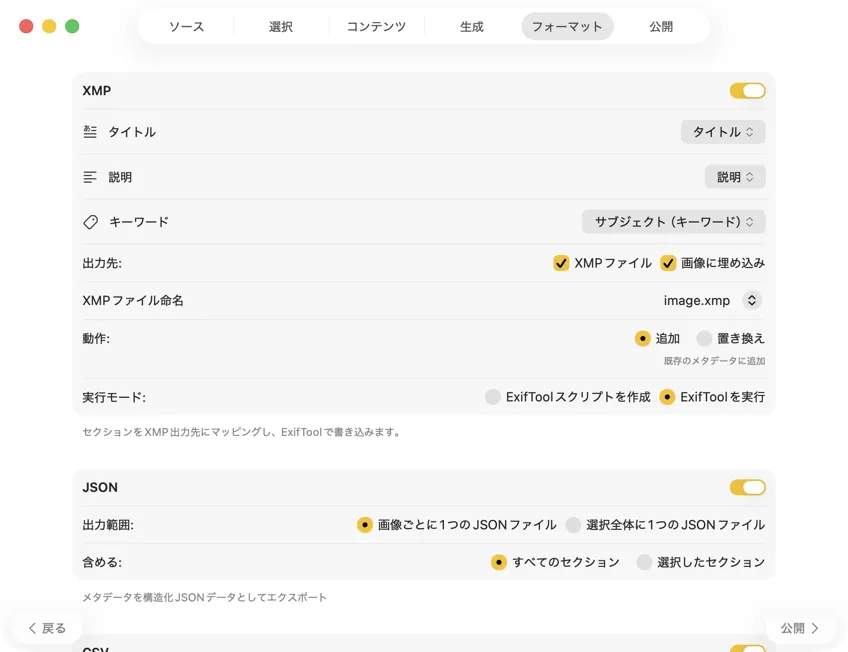Select 選択したセクション include option
The height and width of the screenshot is (652, 848).
tap(645, 562)
